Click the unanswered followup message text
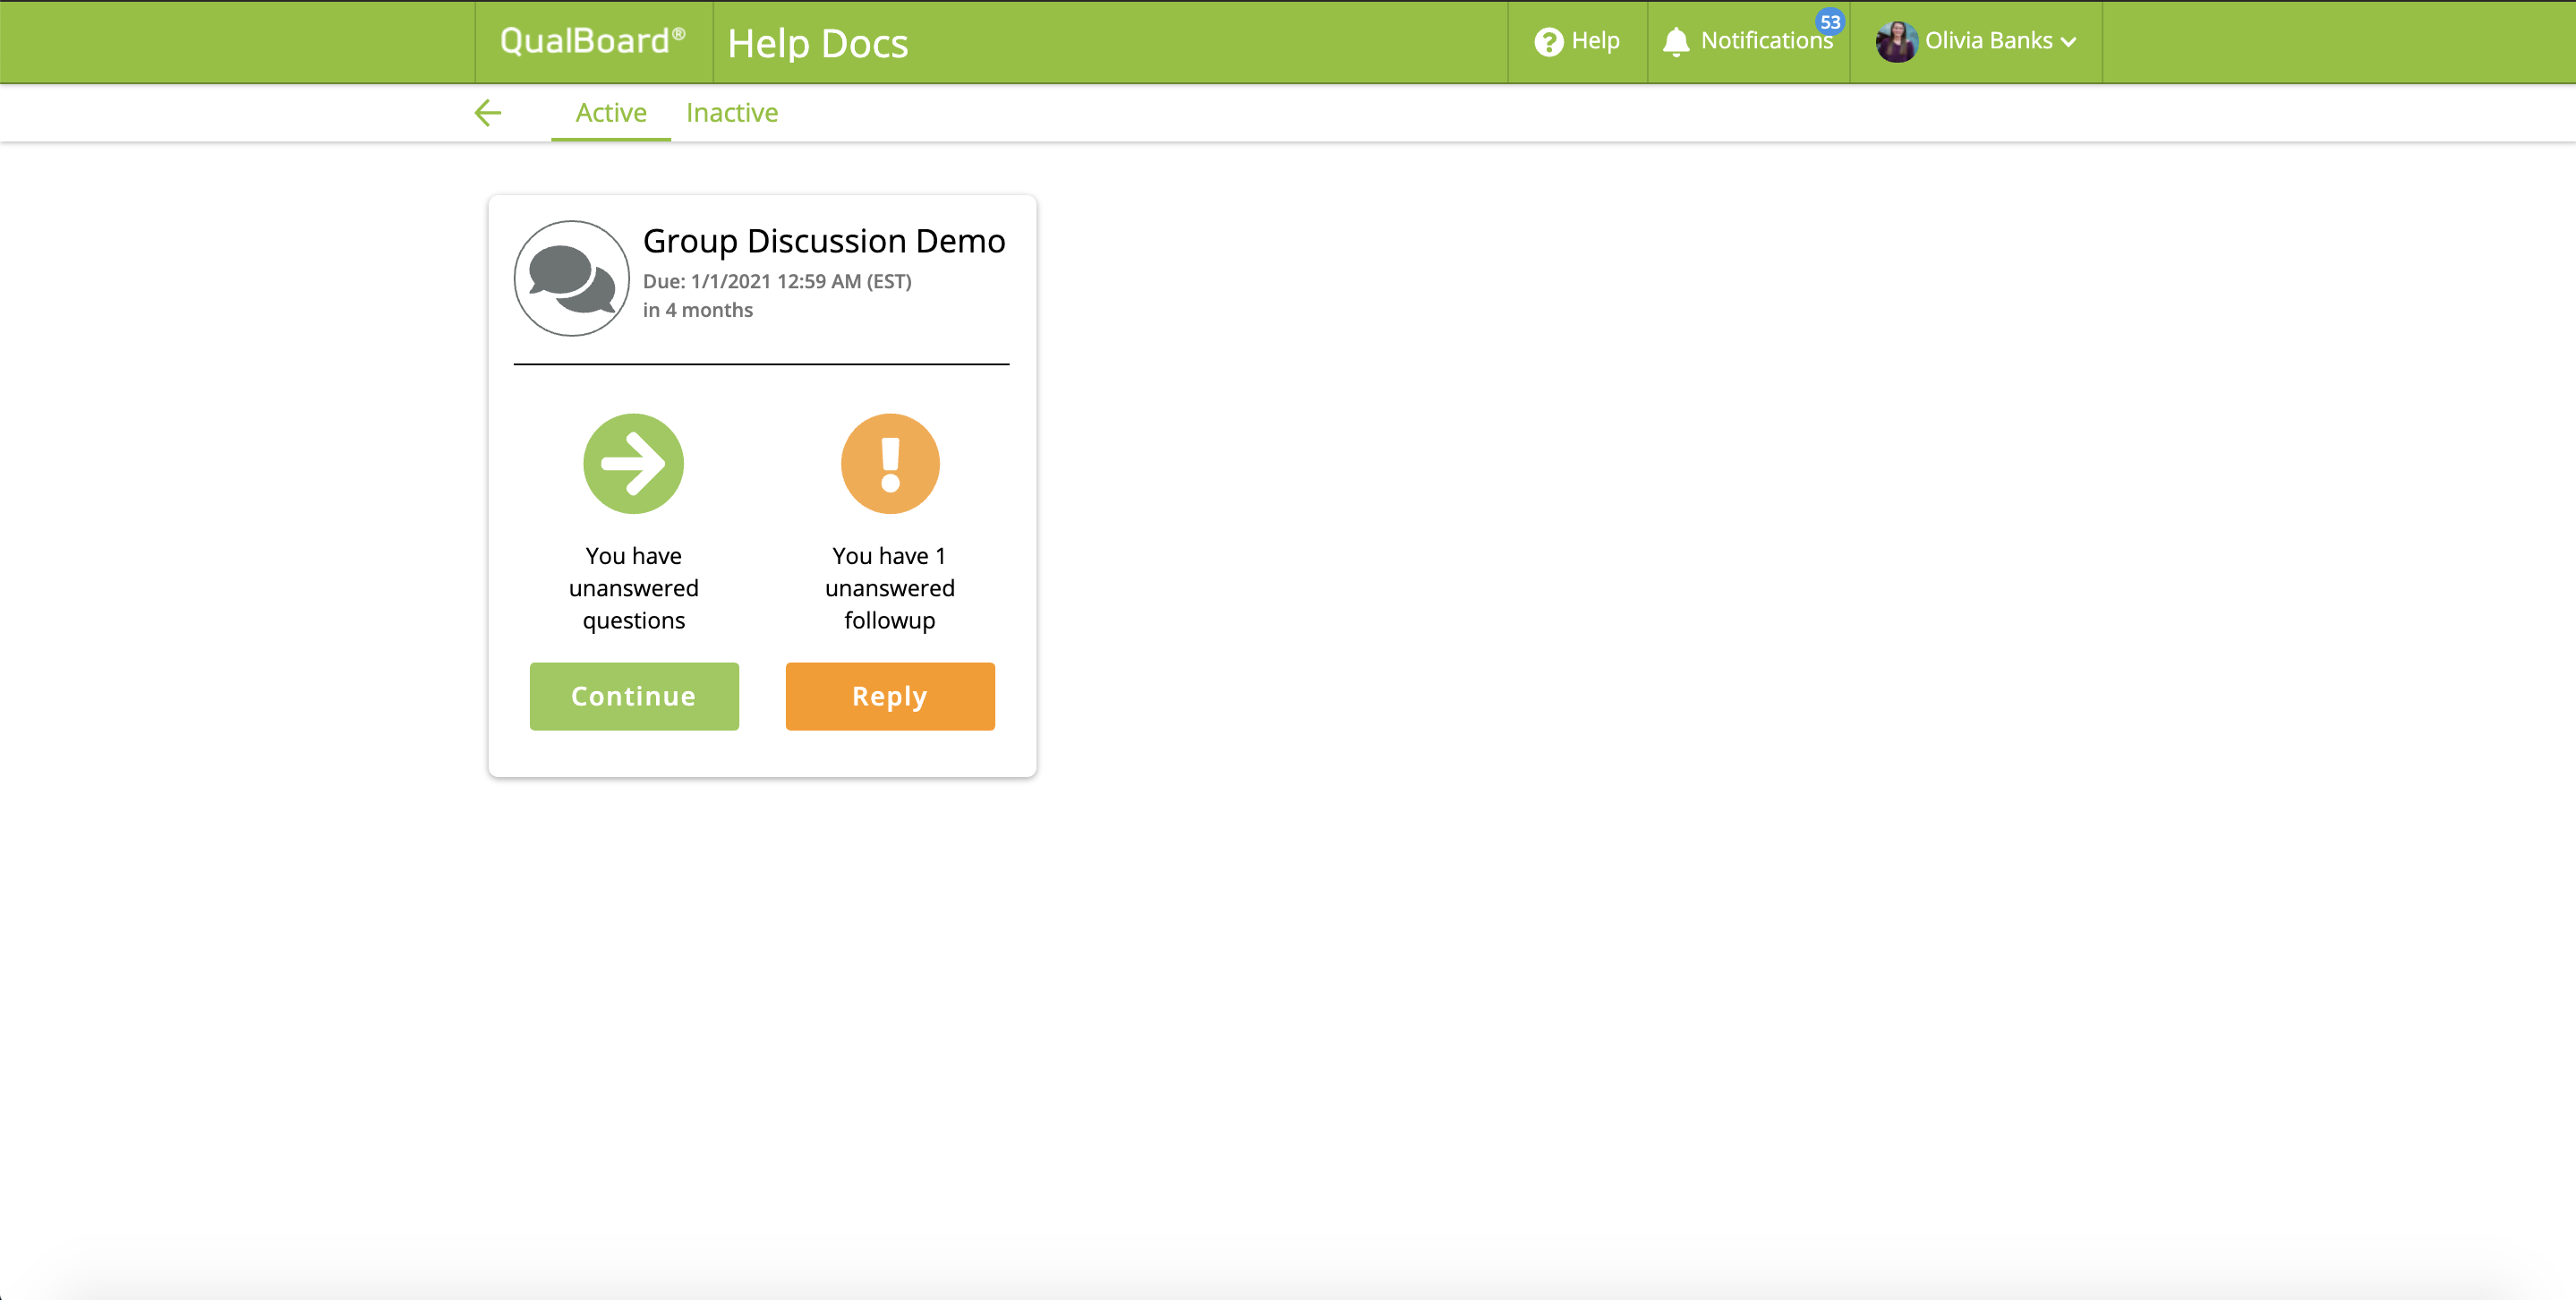 click(889, 588)
